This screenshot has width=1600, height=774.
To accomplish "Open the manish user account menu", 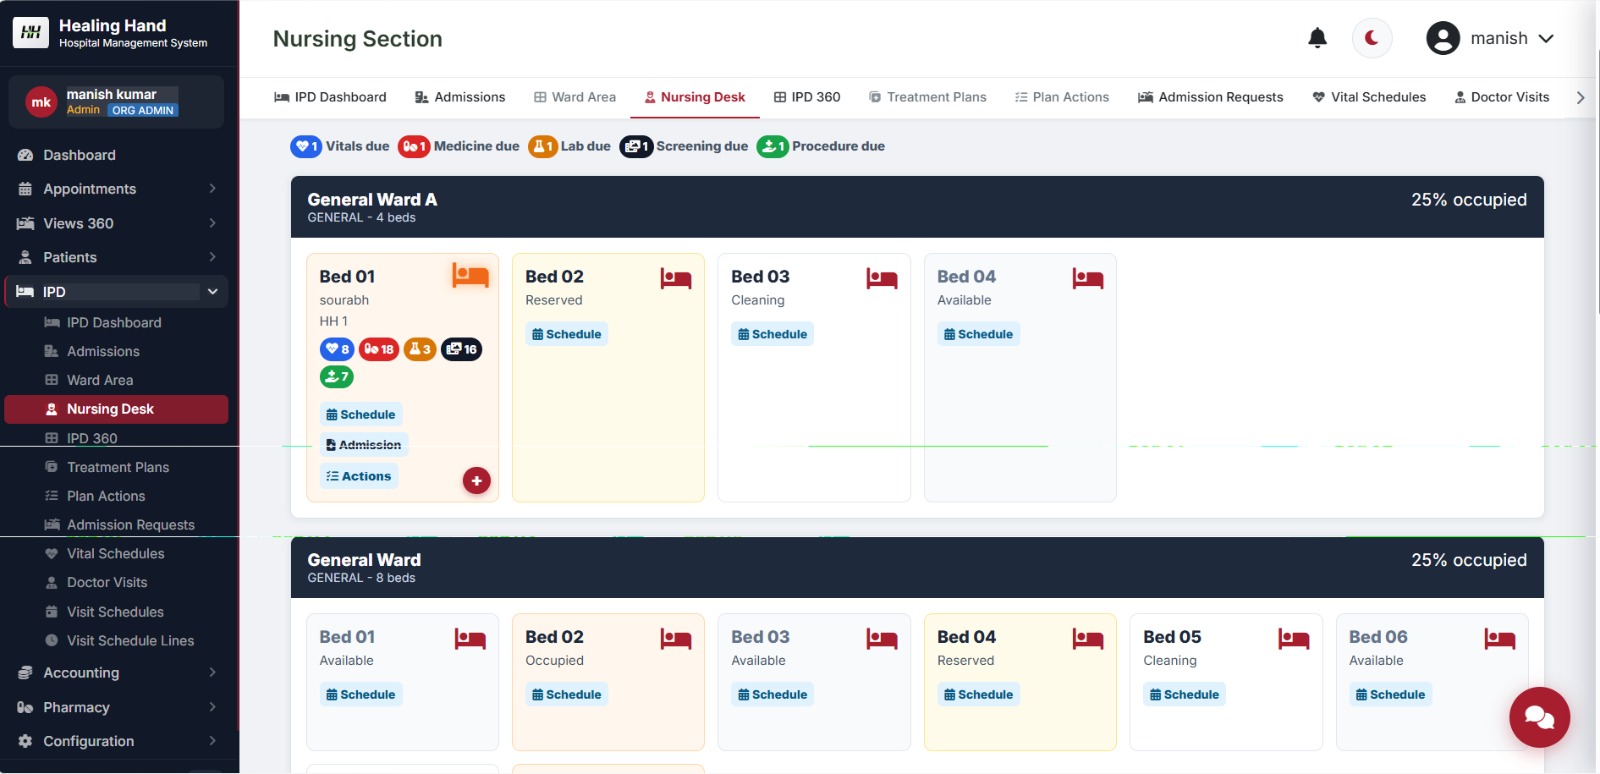I will (1490, 38).
